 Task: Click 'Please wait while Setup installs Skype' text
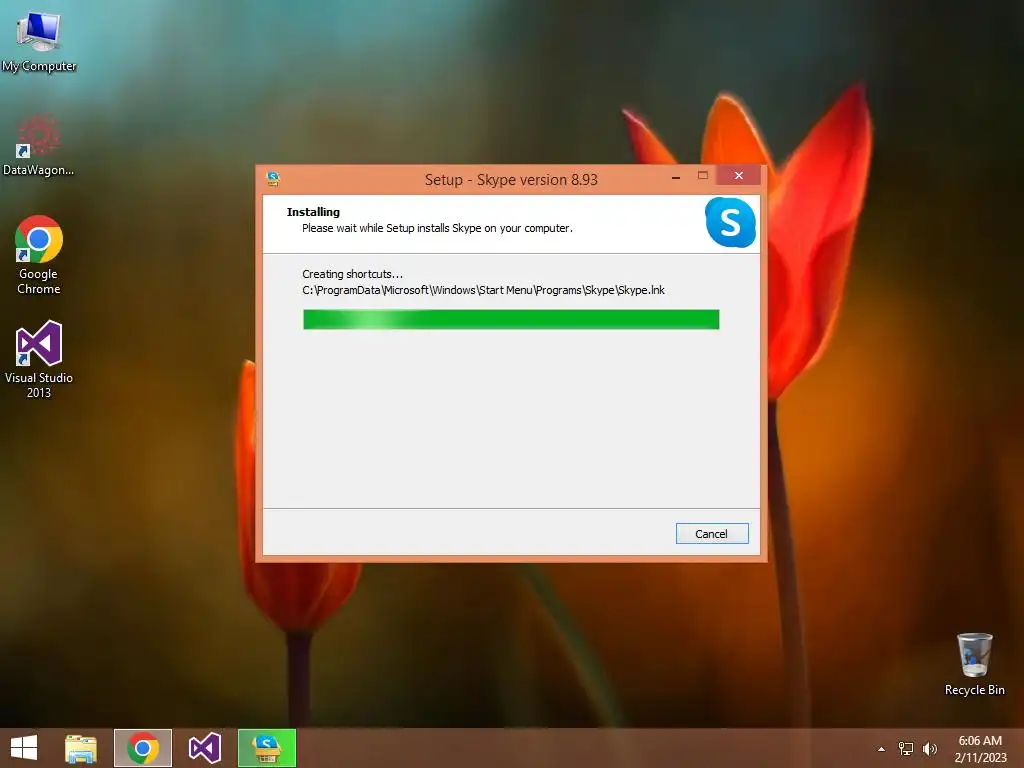437,228
